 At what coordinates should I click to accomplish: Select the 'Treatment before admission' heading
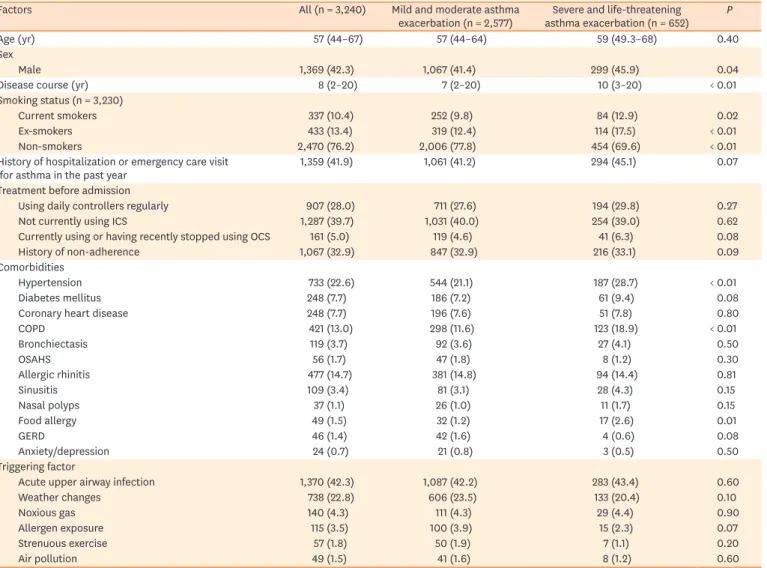coord(65,190)
